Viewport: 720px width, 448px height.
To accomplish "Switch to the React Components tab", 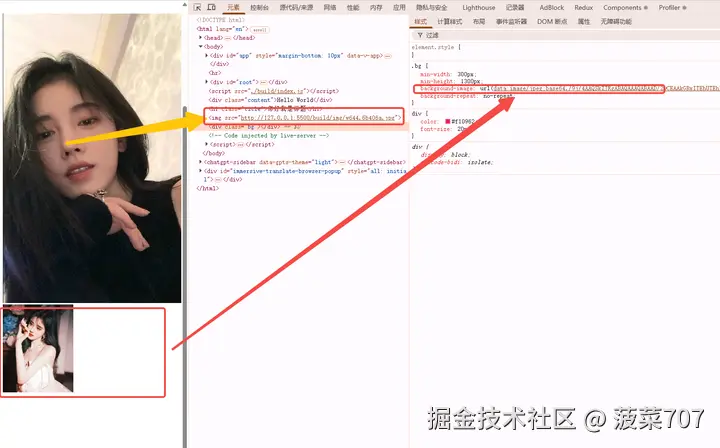I will click(625, 8).
